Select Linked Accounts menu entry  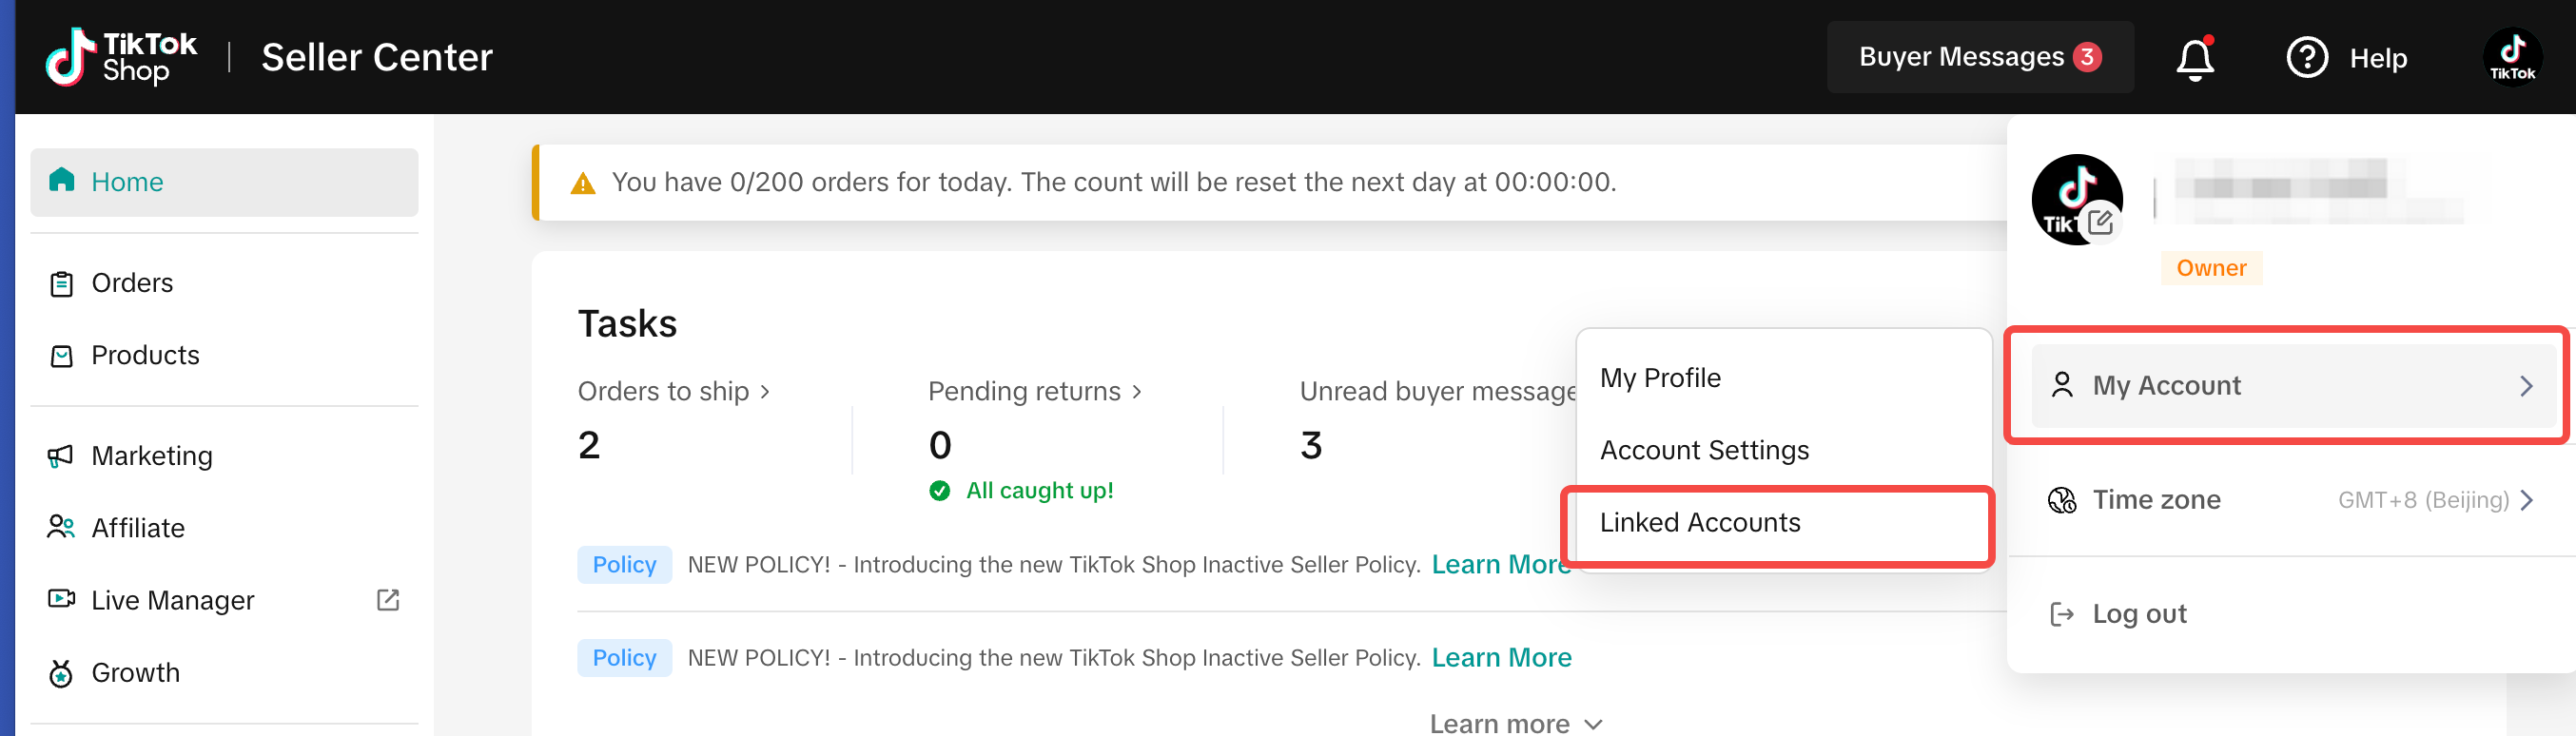coord(1699,523)
